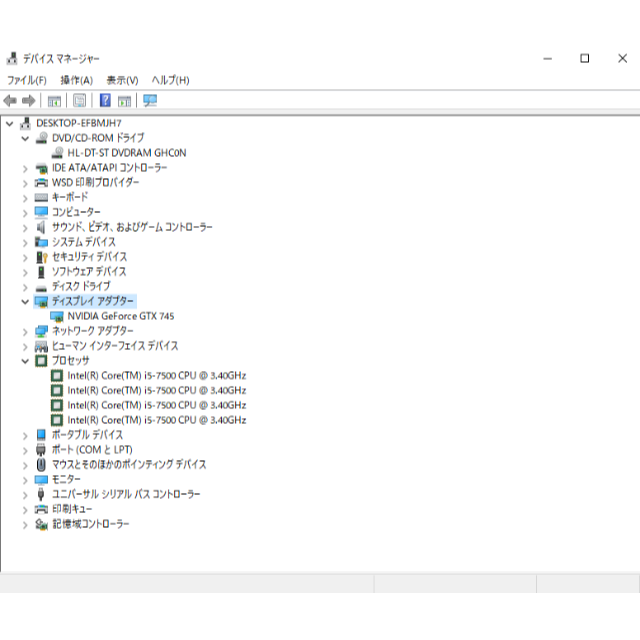Toggle the action pane toolbar icon
Screen dimensions: 640x640
tap(124, 100)
